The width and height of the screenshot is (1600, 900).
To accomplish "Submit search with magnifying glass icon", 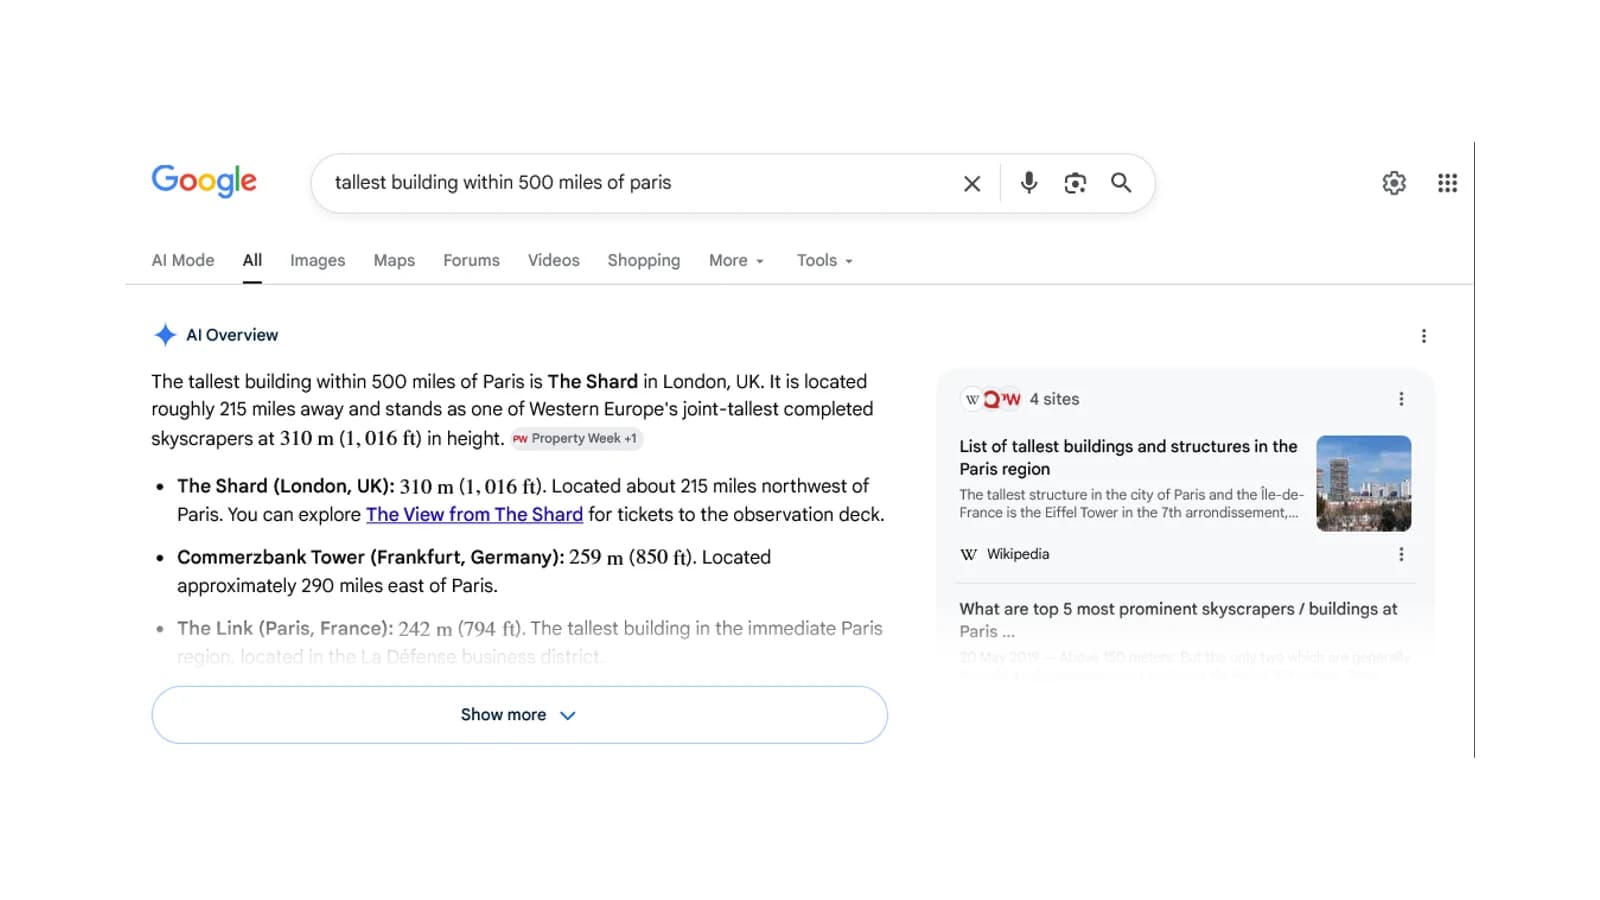I will coord(1121,183).
